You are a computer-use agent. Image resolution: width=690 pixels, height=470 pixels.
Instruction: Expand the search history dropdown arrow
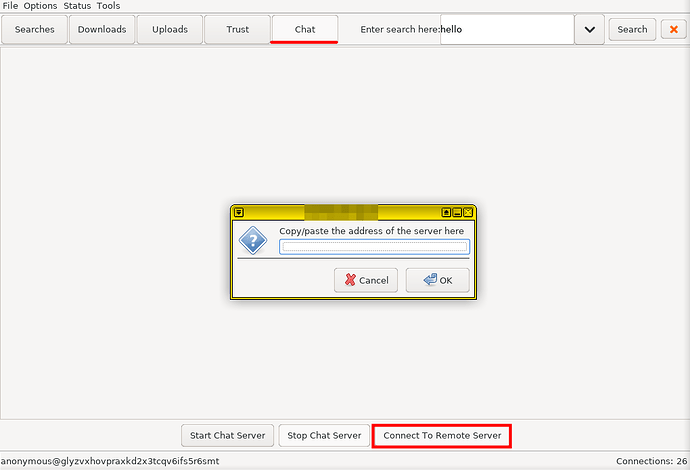pyautogui.click(x=589, y=29)
